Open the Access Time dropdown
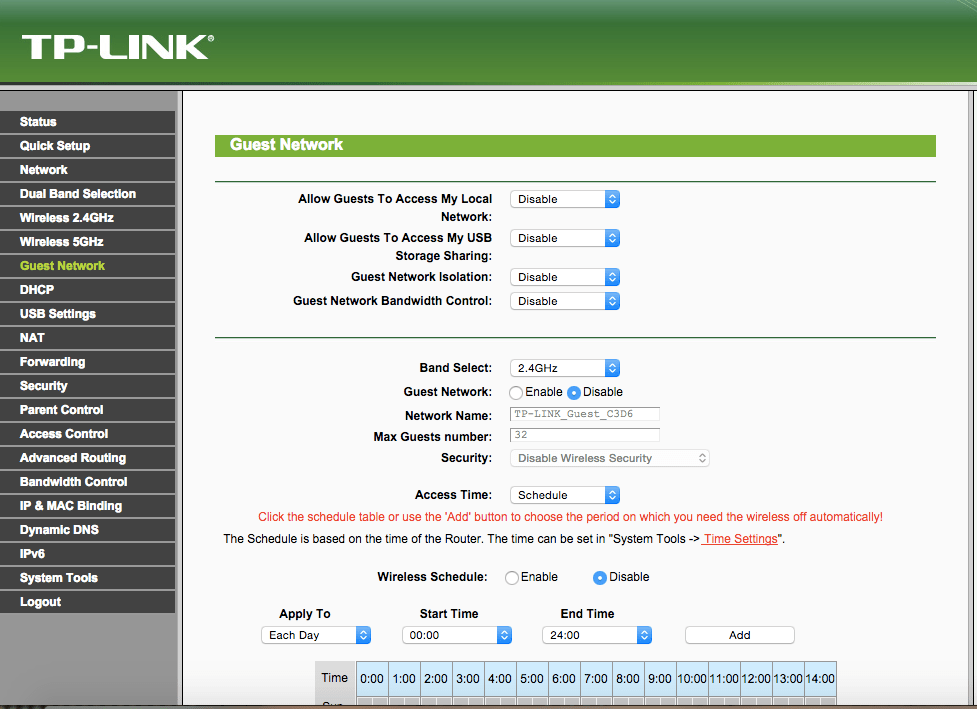Screen dimensions: 977x709 click(x=565, y=495)
